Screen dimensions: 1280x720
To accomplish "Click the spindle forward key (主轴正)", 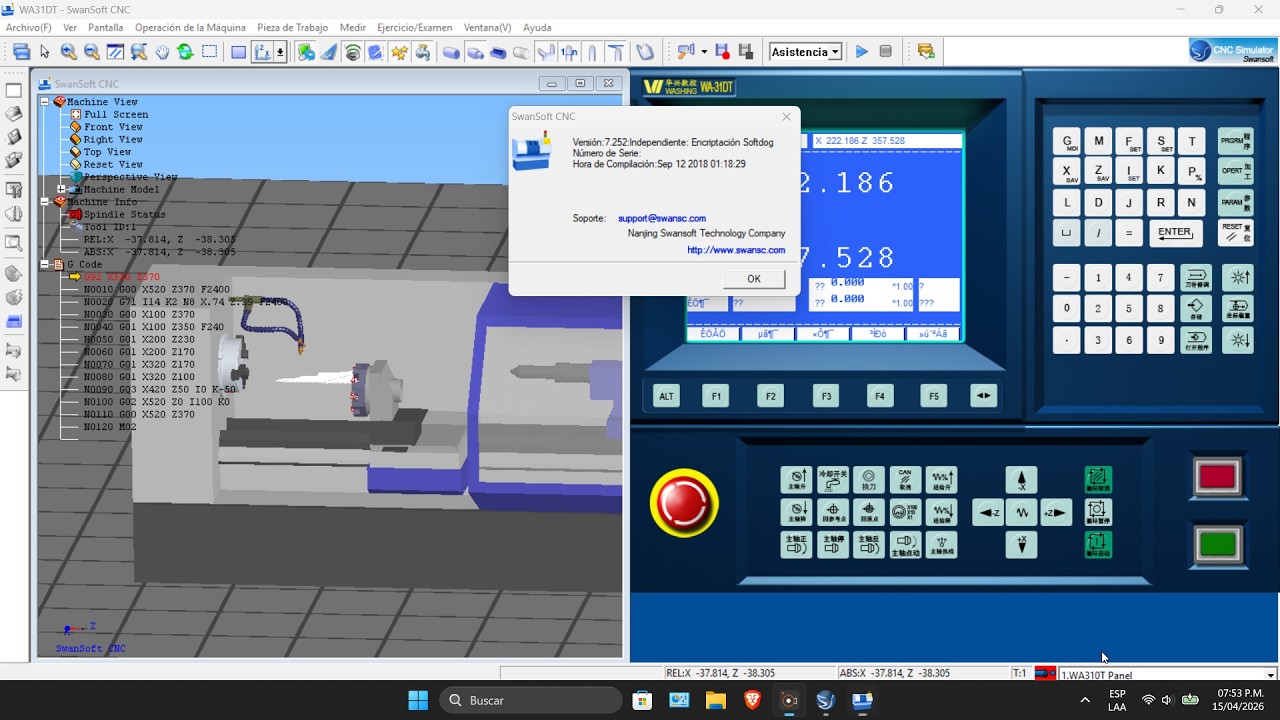I will [x=796, y=545].
